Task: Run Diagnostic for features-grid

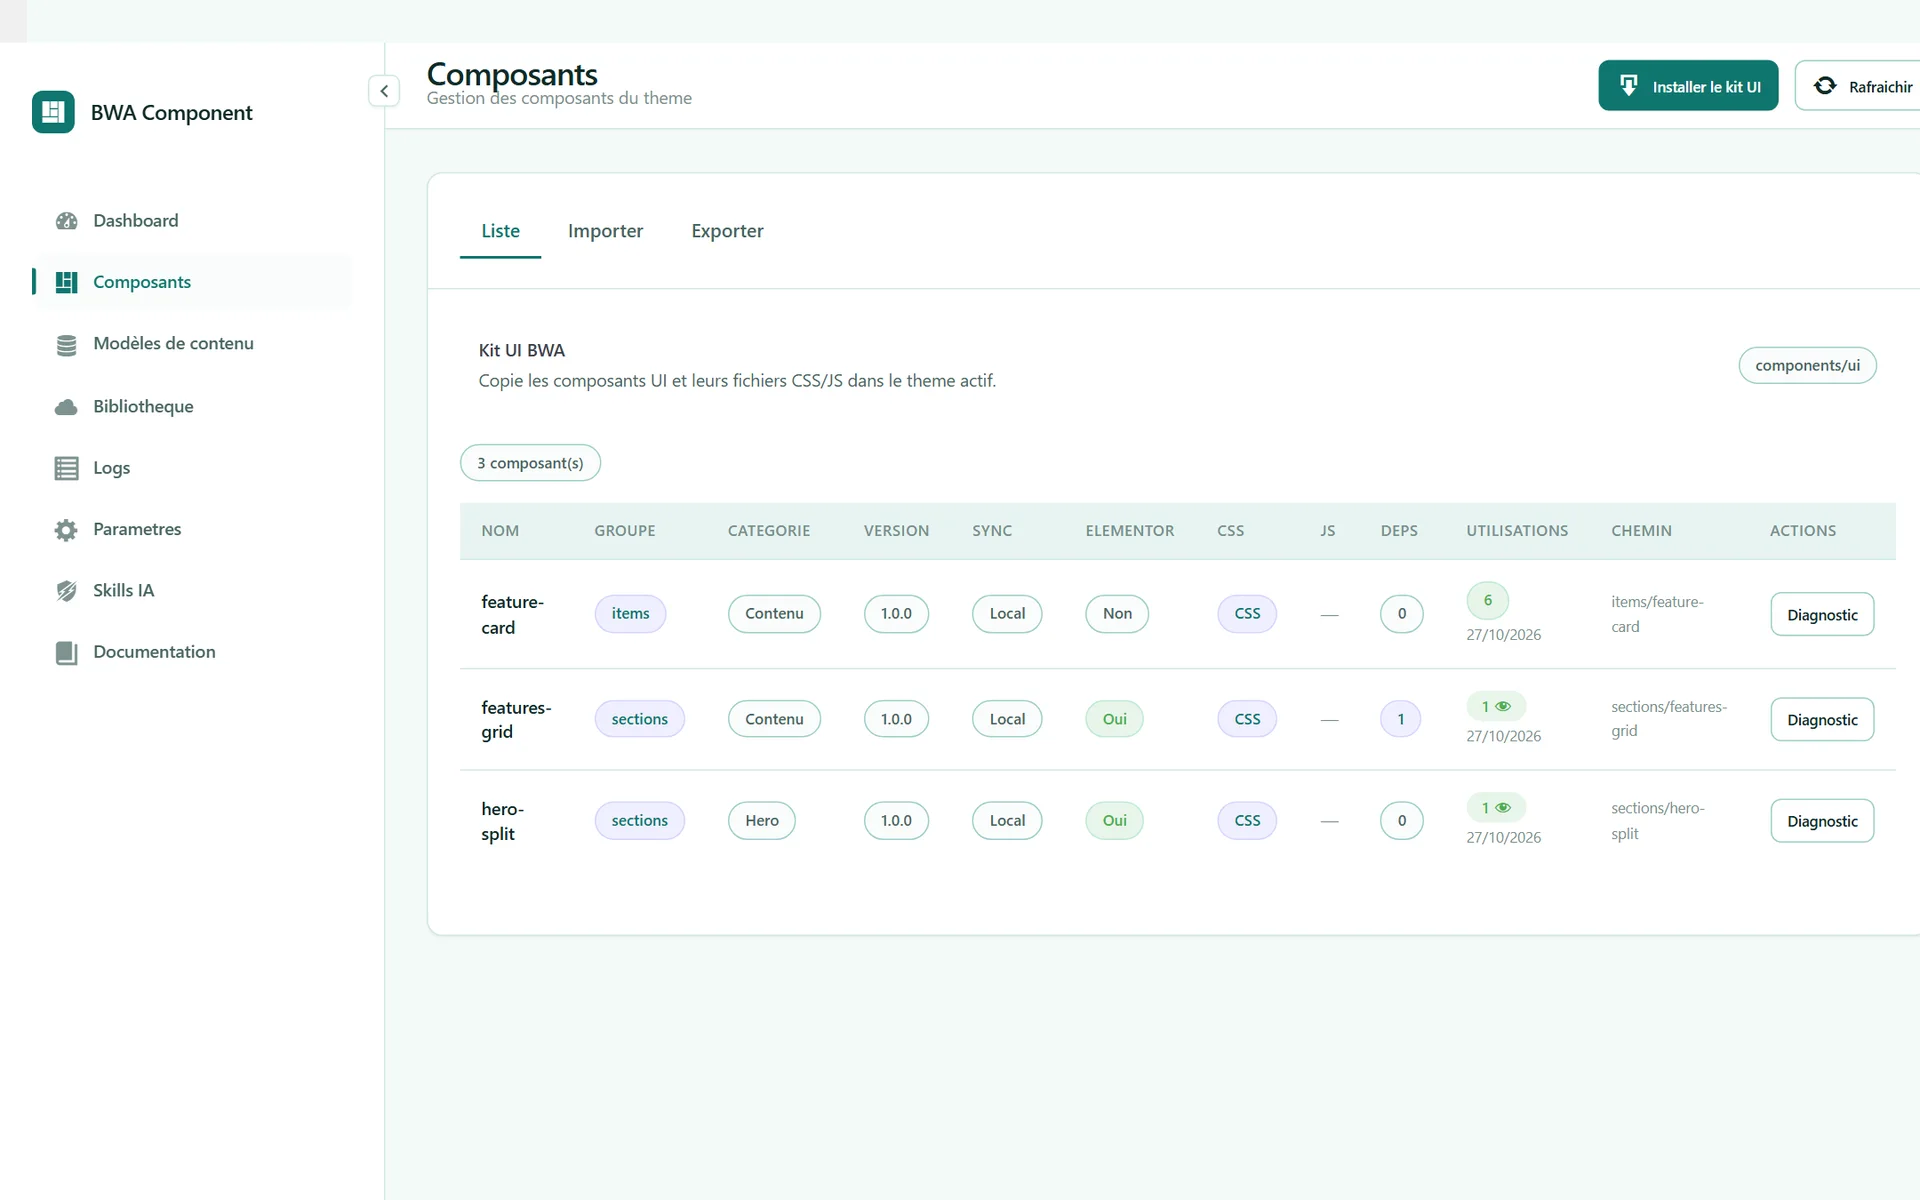Action: point(1822,719)
